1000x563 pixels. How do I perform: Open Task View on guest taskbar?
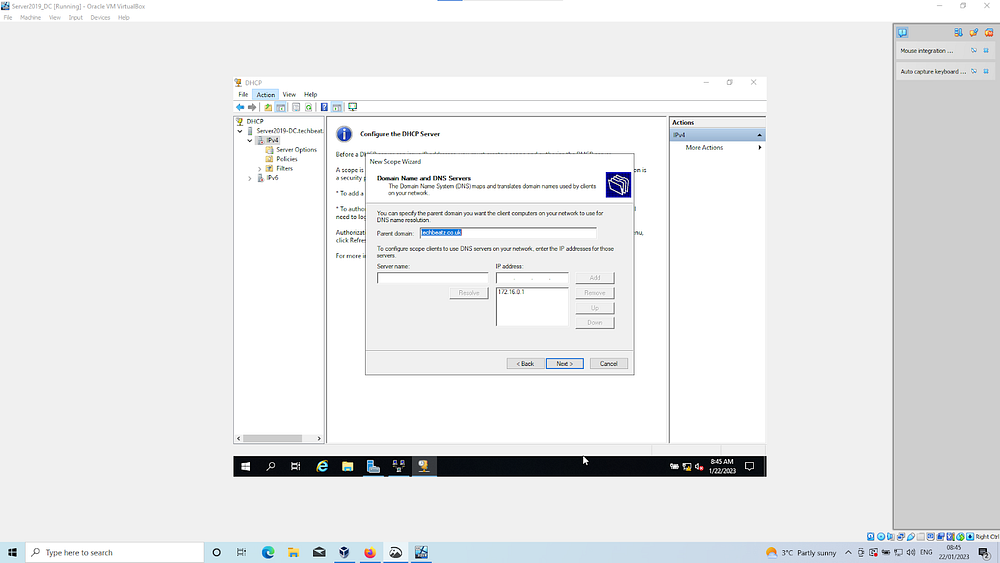295,467
